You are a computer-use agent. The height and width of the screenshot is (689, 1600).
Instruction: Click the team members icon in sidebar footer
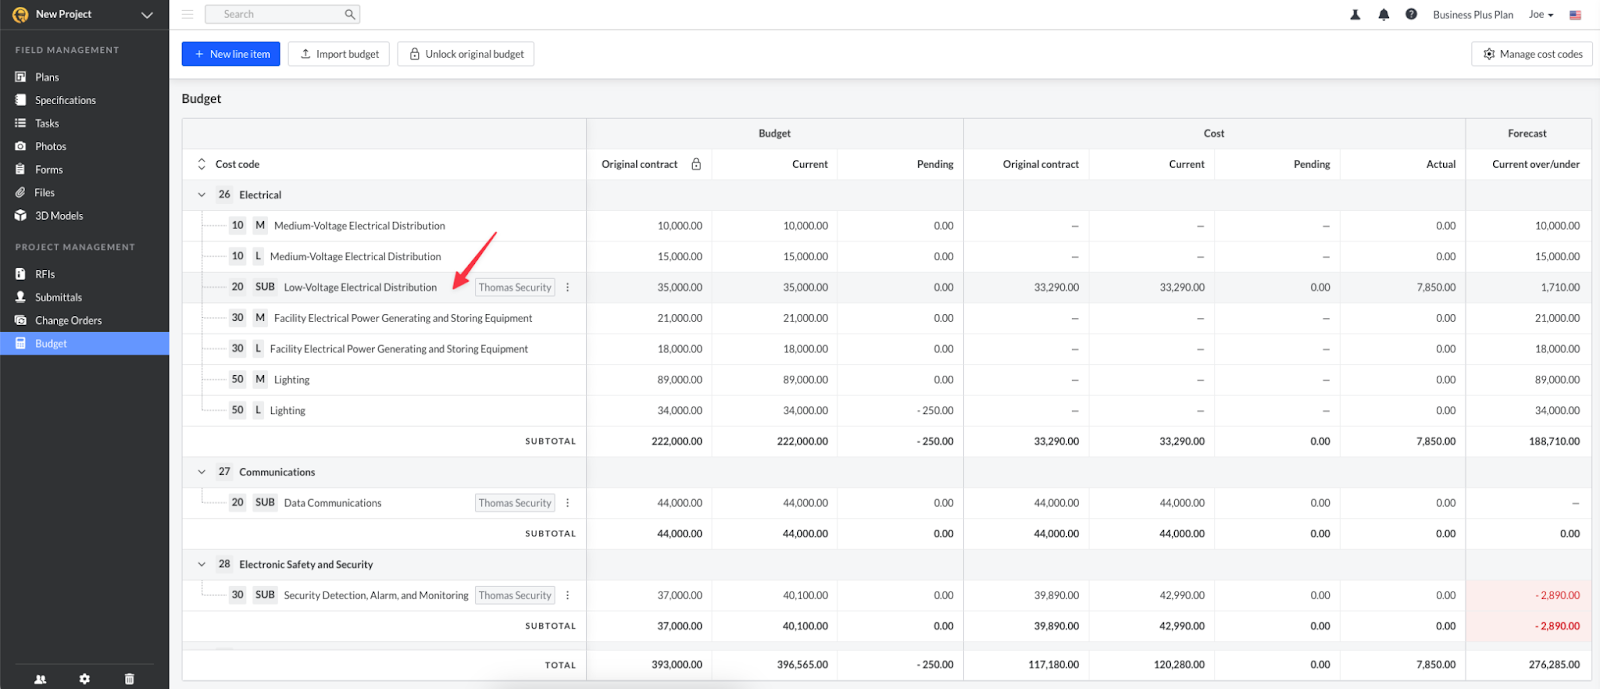click(x=40, y=679)
